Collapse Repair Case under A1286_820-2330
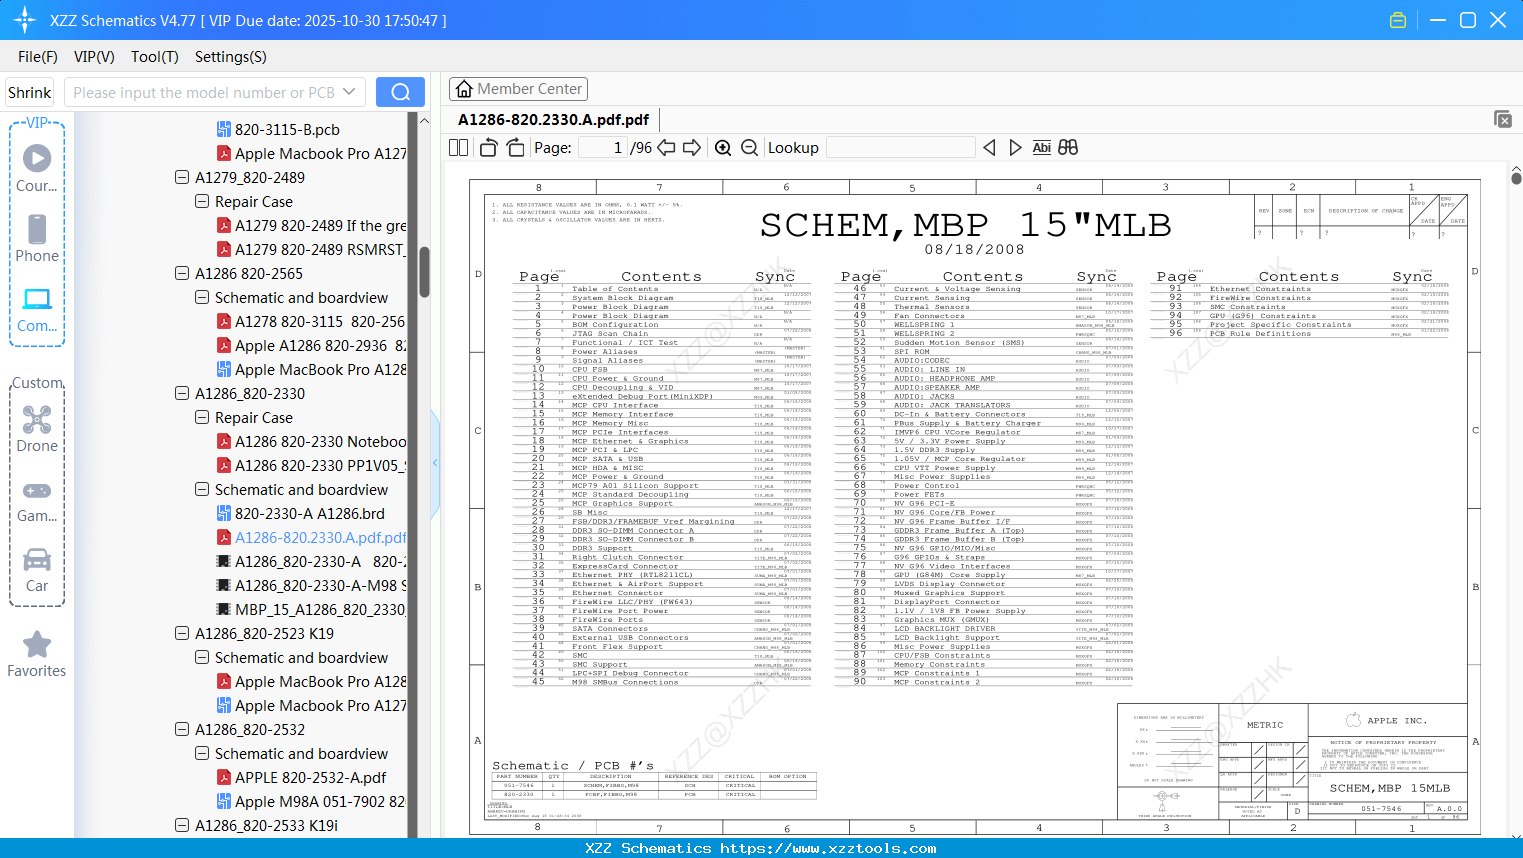 pyautogui.click(x=202, y=417)
